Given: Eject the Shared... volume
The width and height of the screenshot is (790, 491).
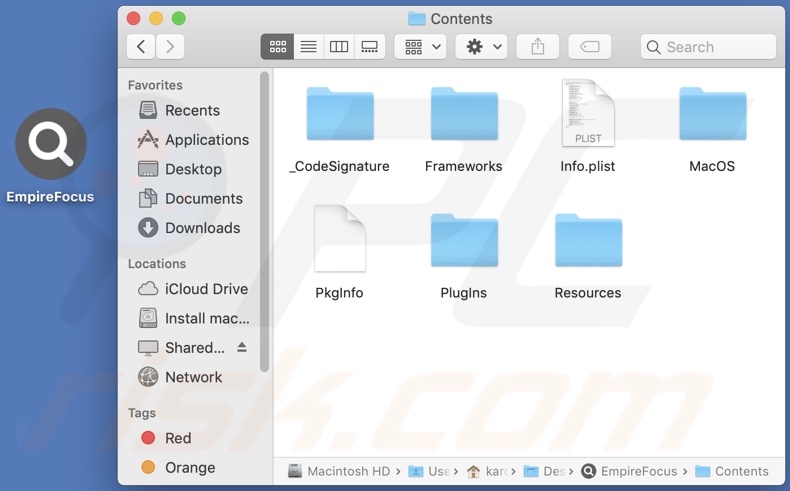Looking at the screenshot, I should coord(242,347).
